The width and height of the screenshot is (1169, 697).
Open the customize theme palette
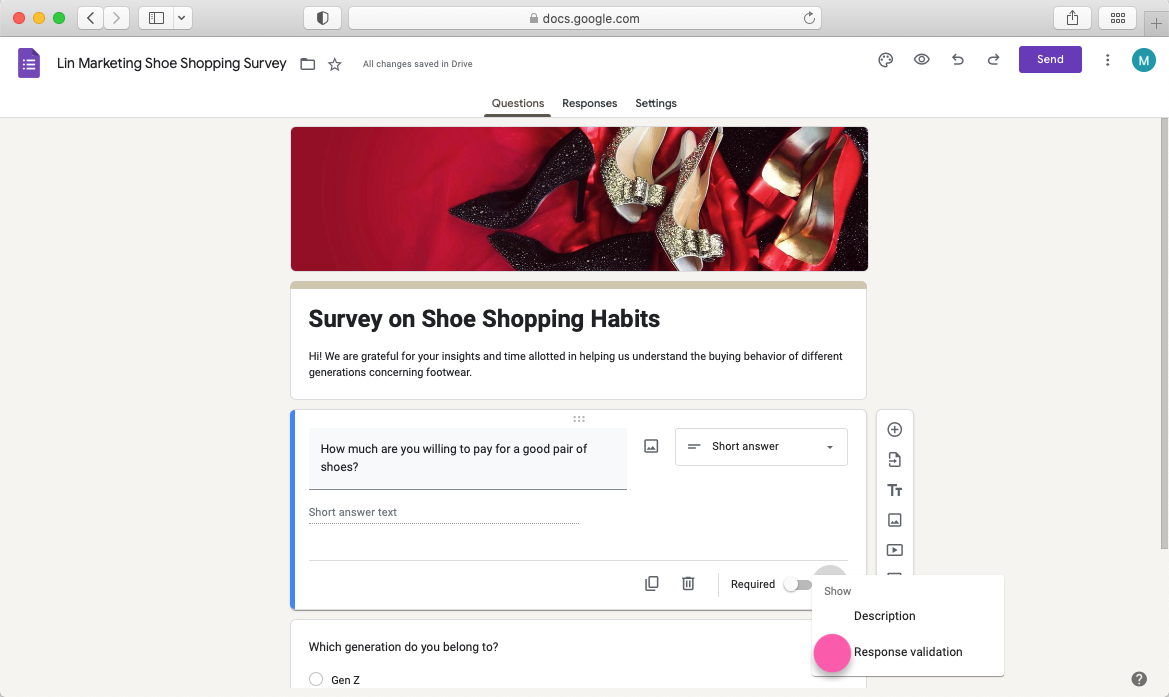pyautogui.click(x=885, y=60)
